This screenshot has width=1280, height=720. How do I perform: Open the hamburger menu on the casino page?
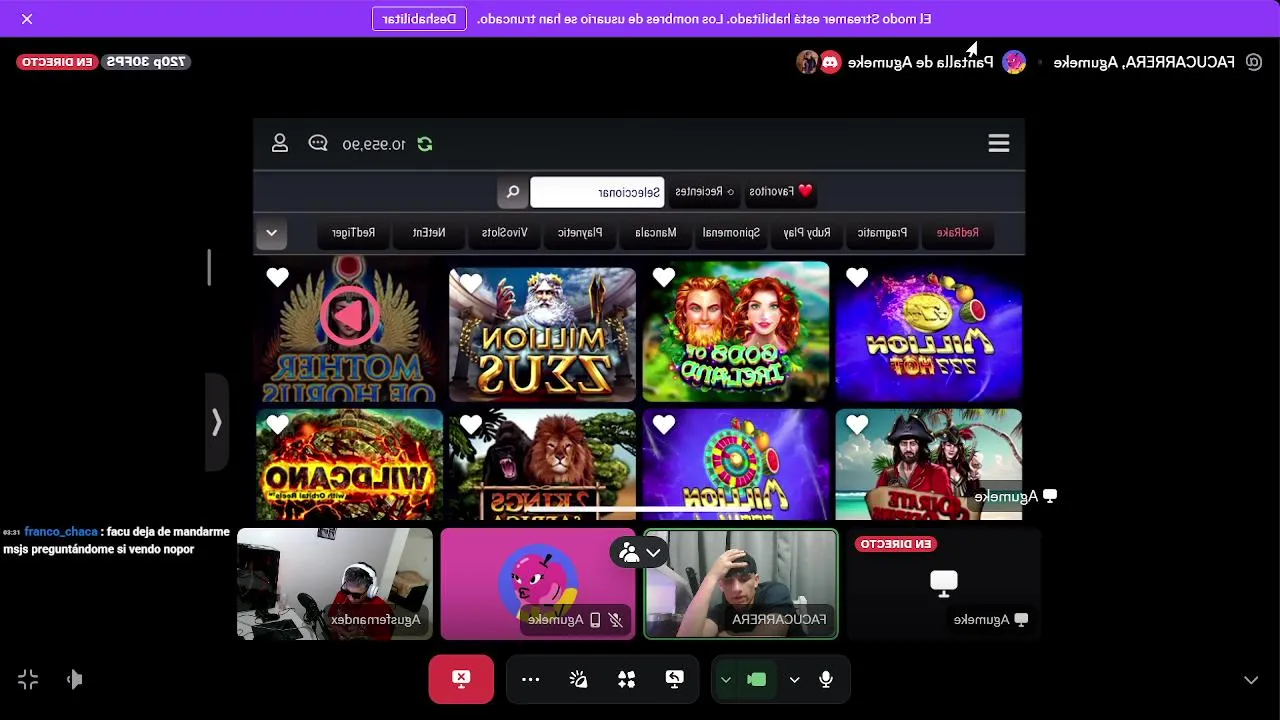pos(998,144)
